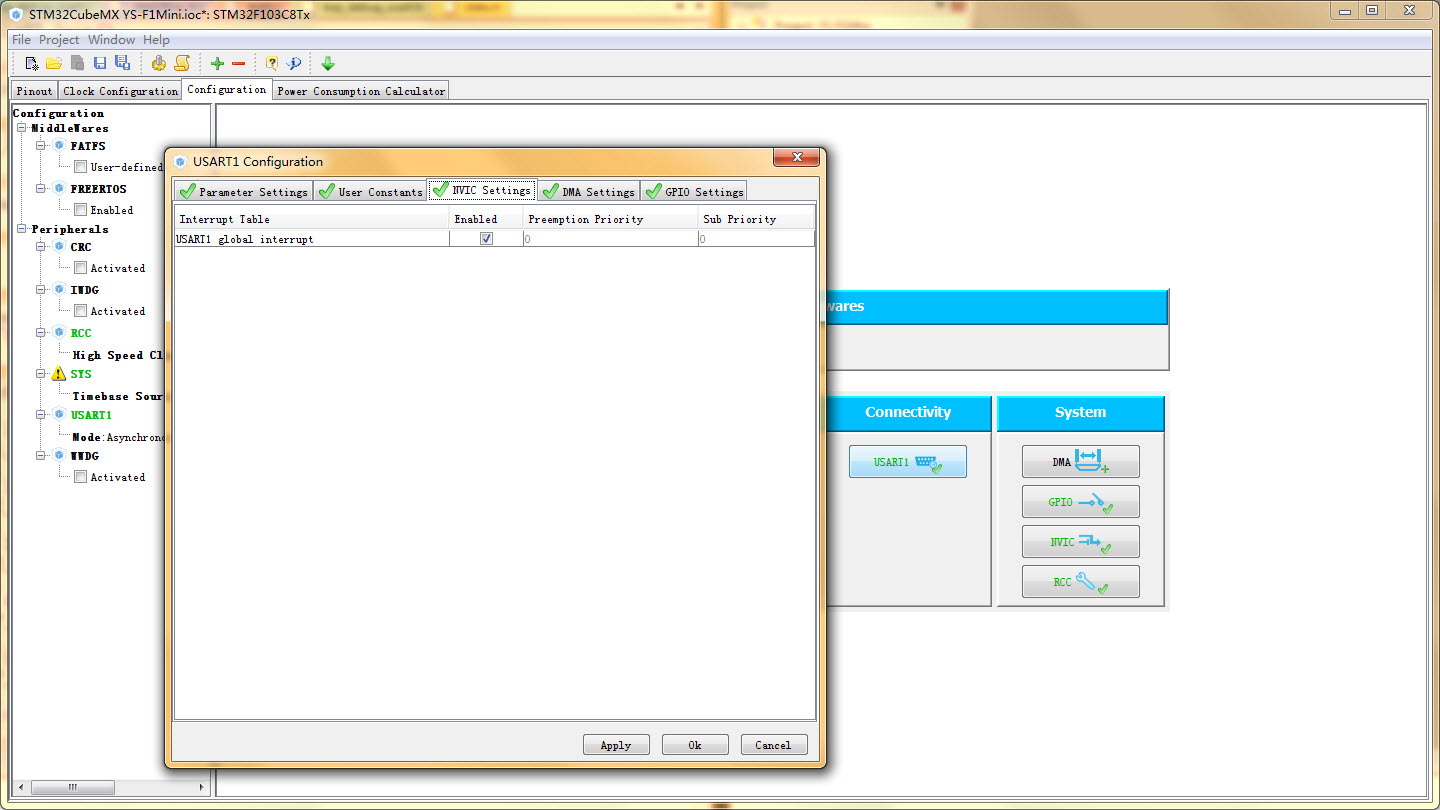Image resolution: width=1440 pixels, height=810 pixels.
Task: Switch to the Clock Configuration tab
Action: point(120,91)
